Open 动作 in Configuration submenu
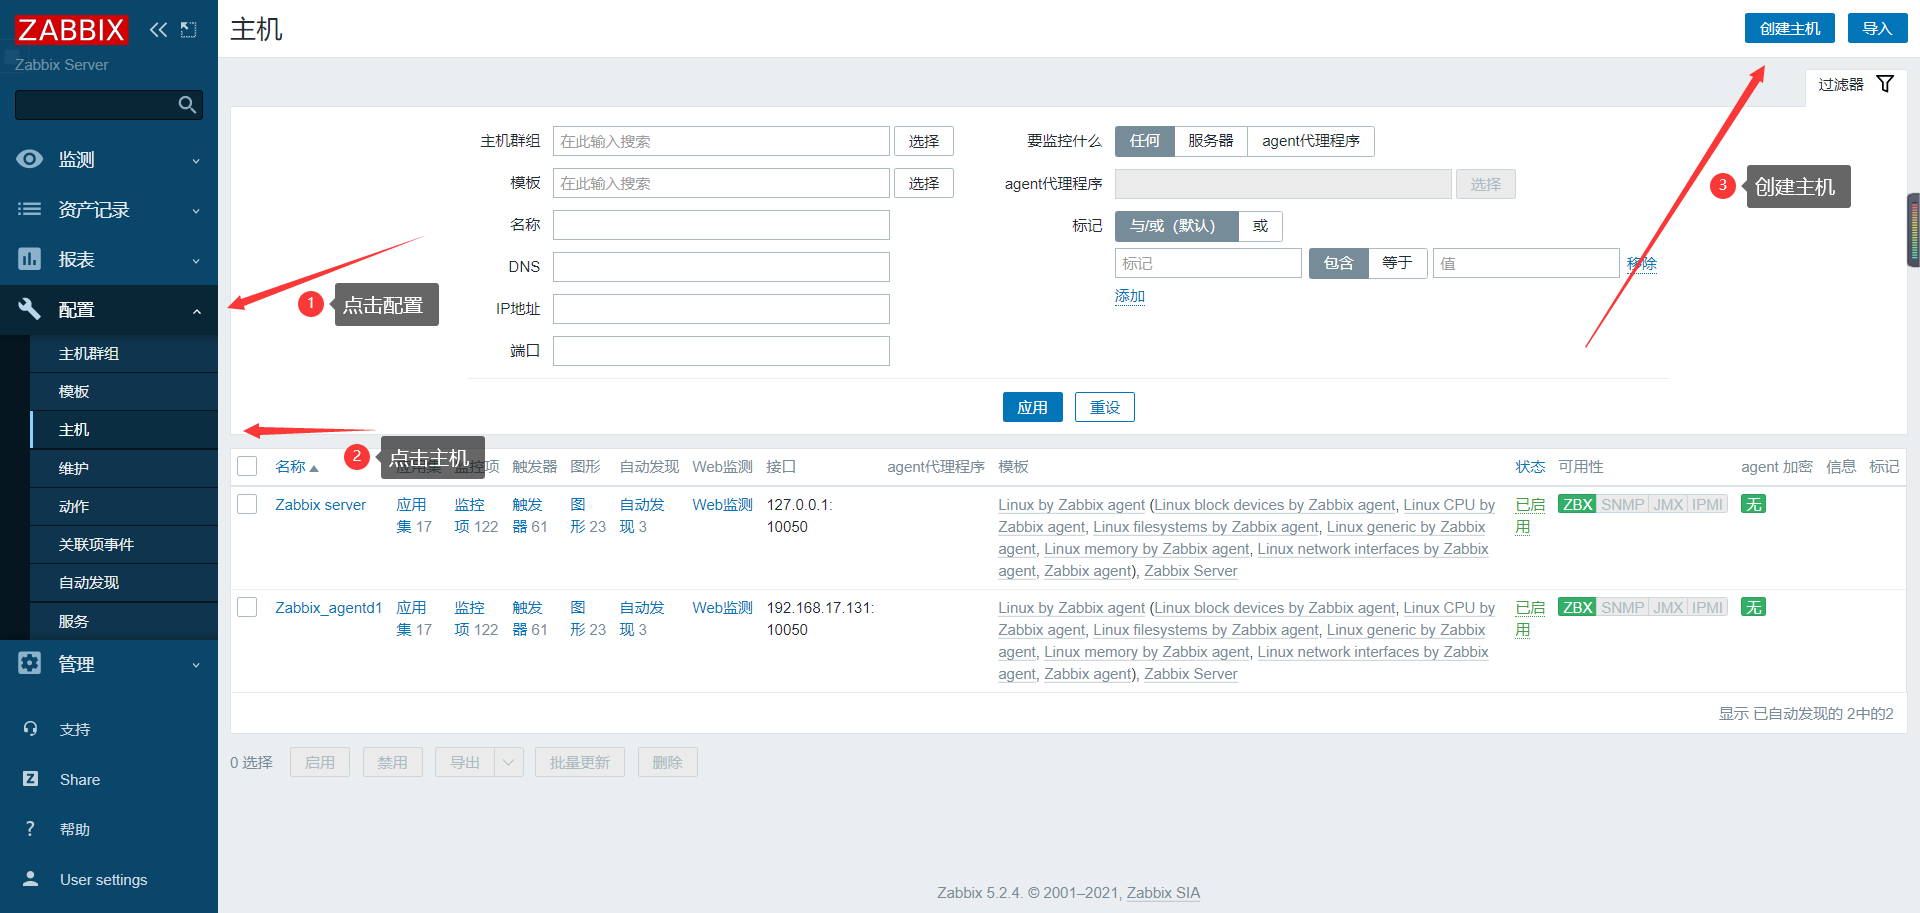The image size is (1920, 913). (x=124, y=507)
